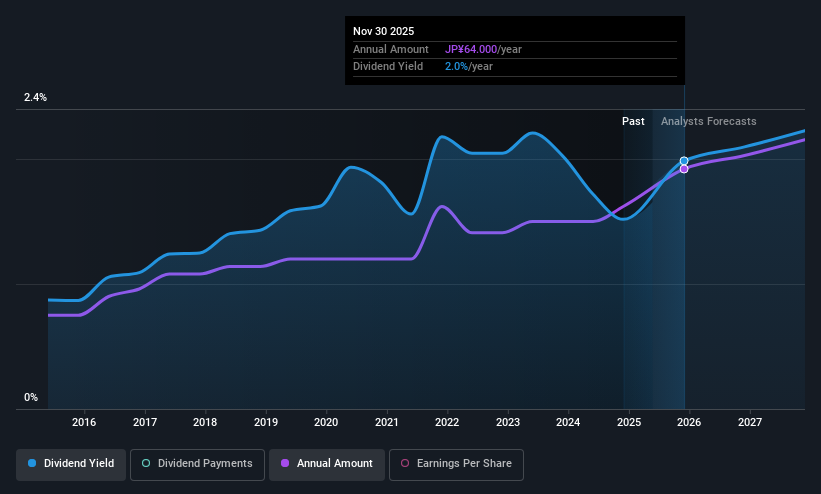Toggle the Annual Amount series
This screenshot has height=494, width=821.
click(x=327, y=464)
